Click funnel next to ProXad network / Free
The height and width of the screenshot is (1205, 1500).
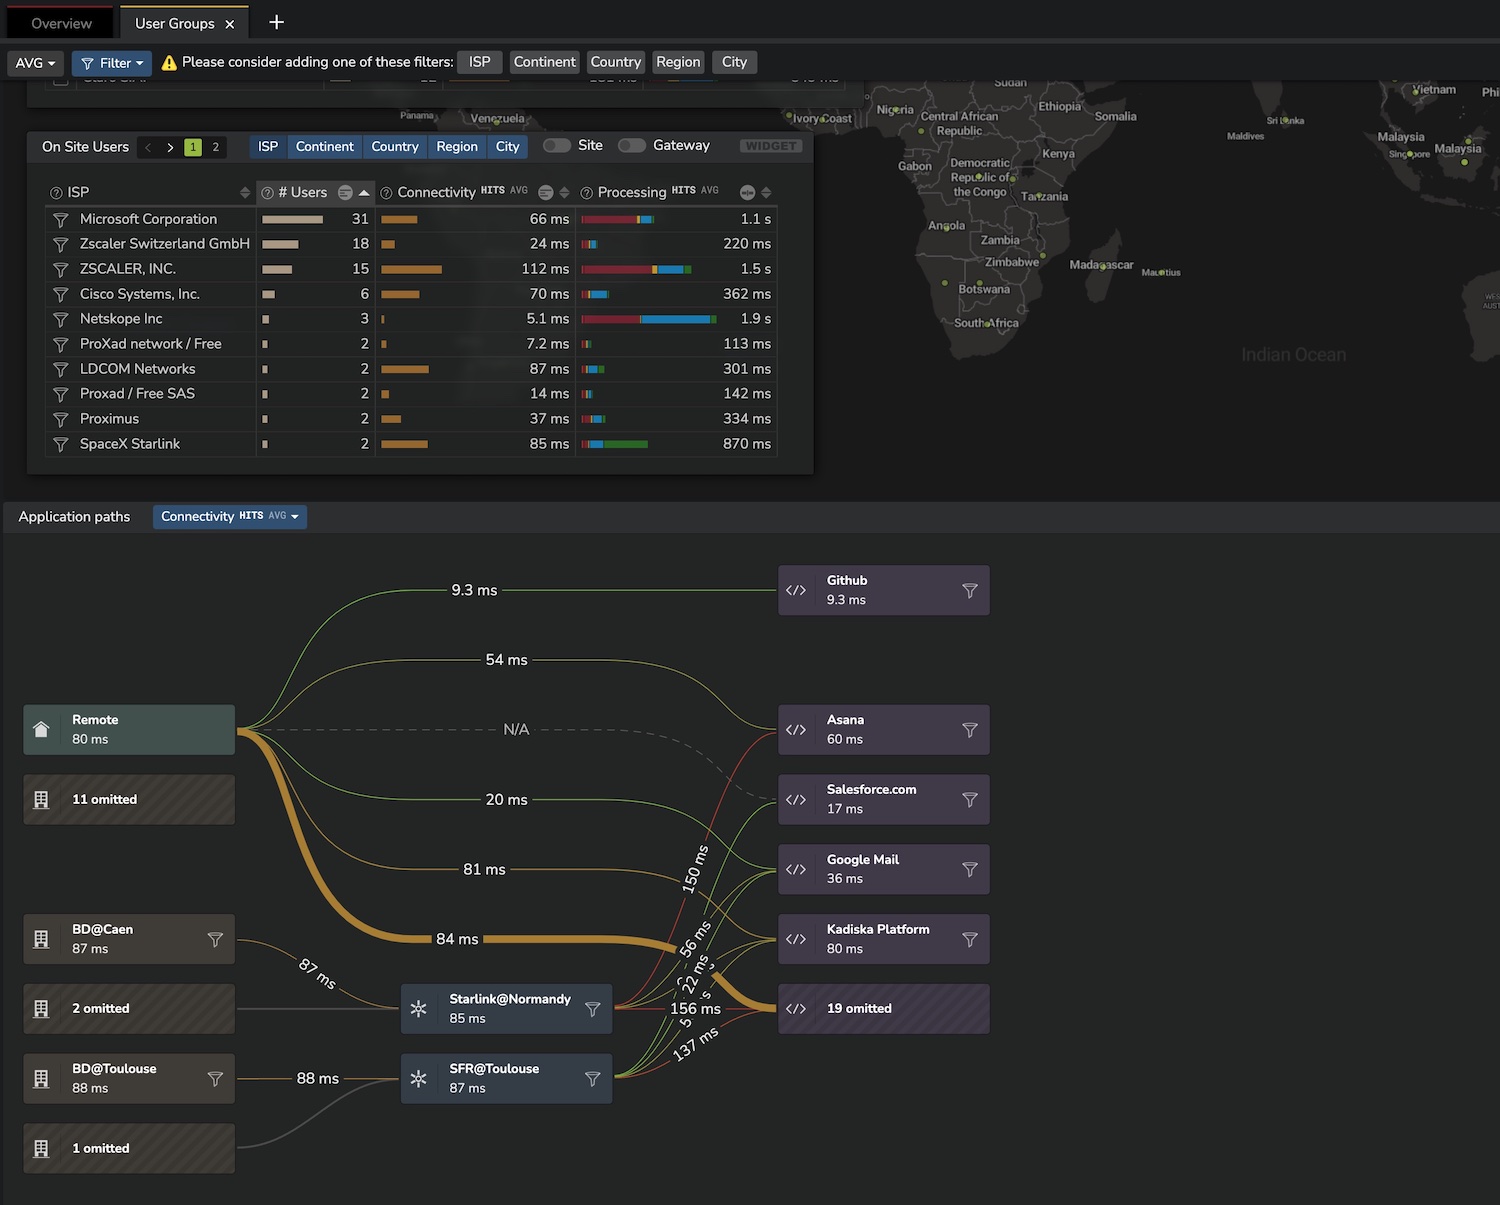[x=60, y=345]
